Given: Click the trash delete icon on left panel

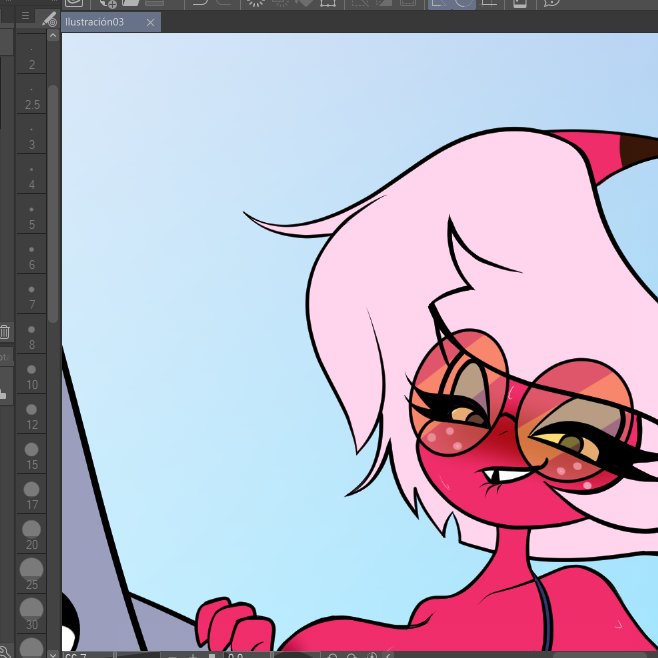Looking at the screenshot, I should point(5,332).
